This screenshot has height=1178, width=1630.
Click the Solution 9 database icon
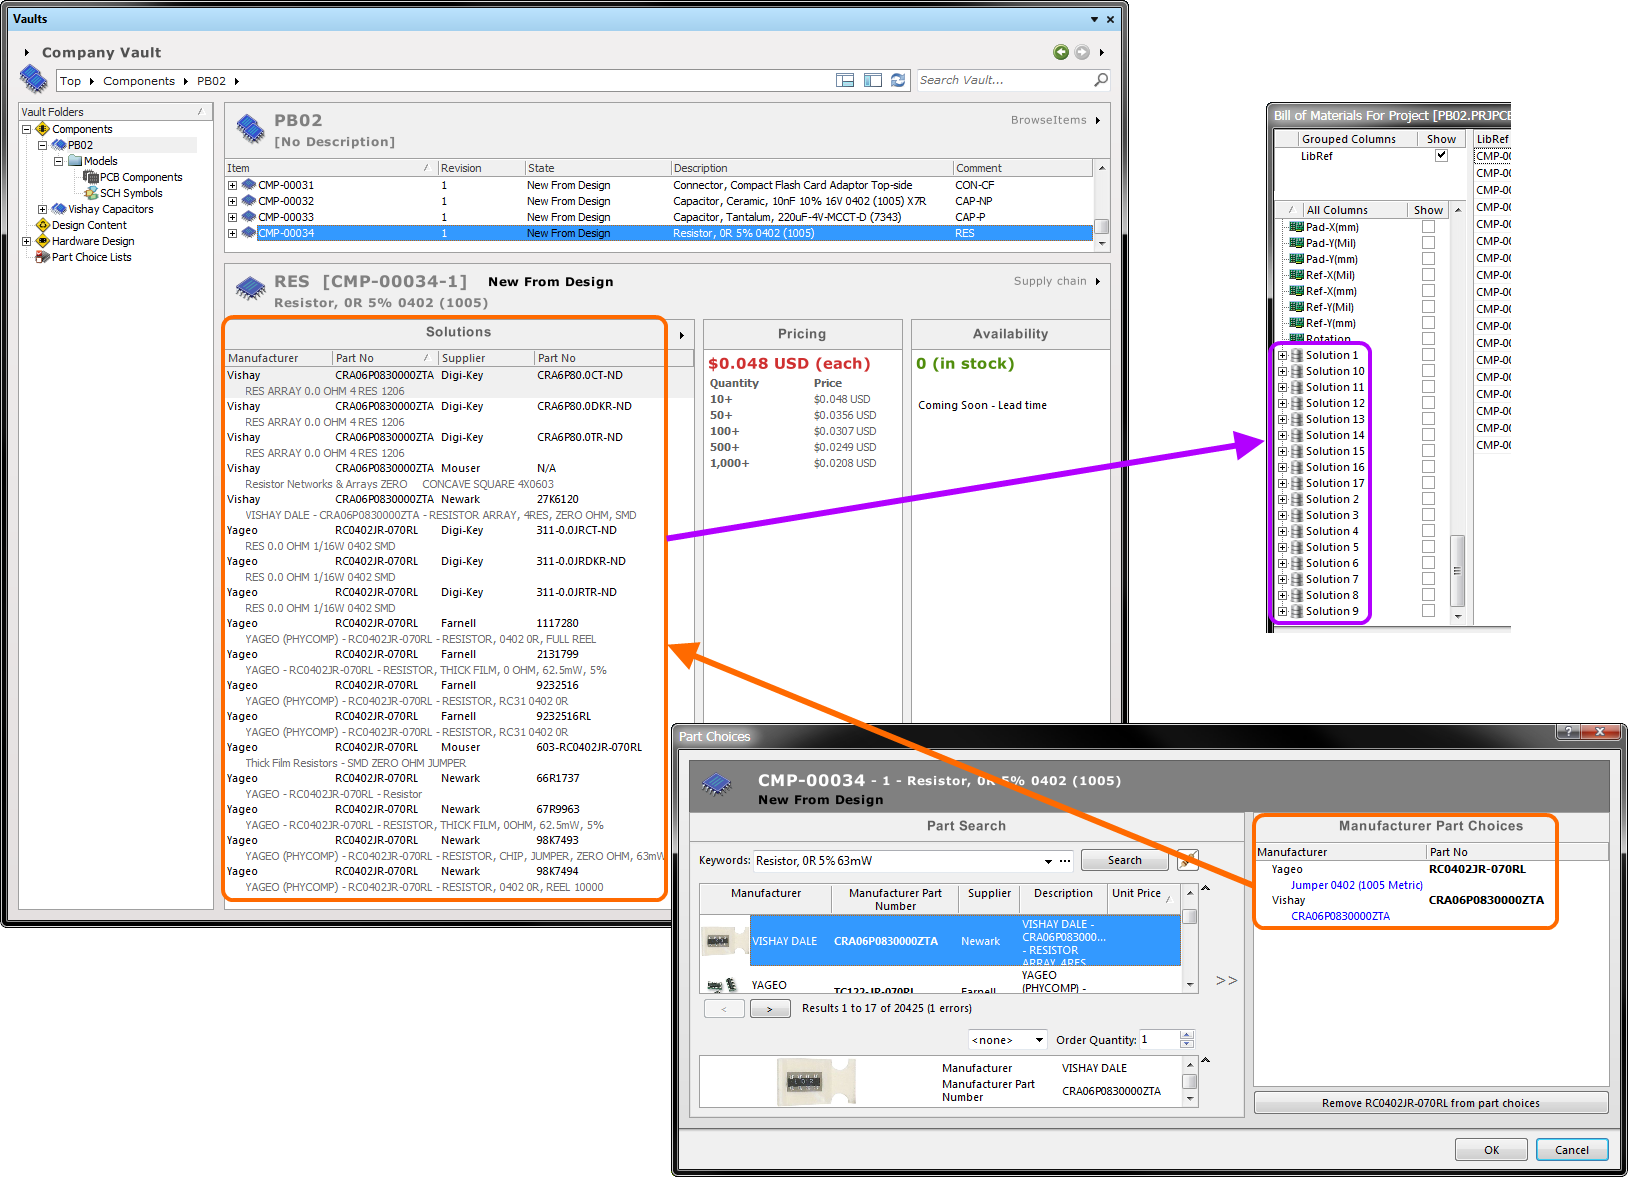pos(1297,611)
